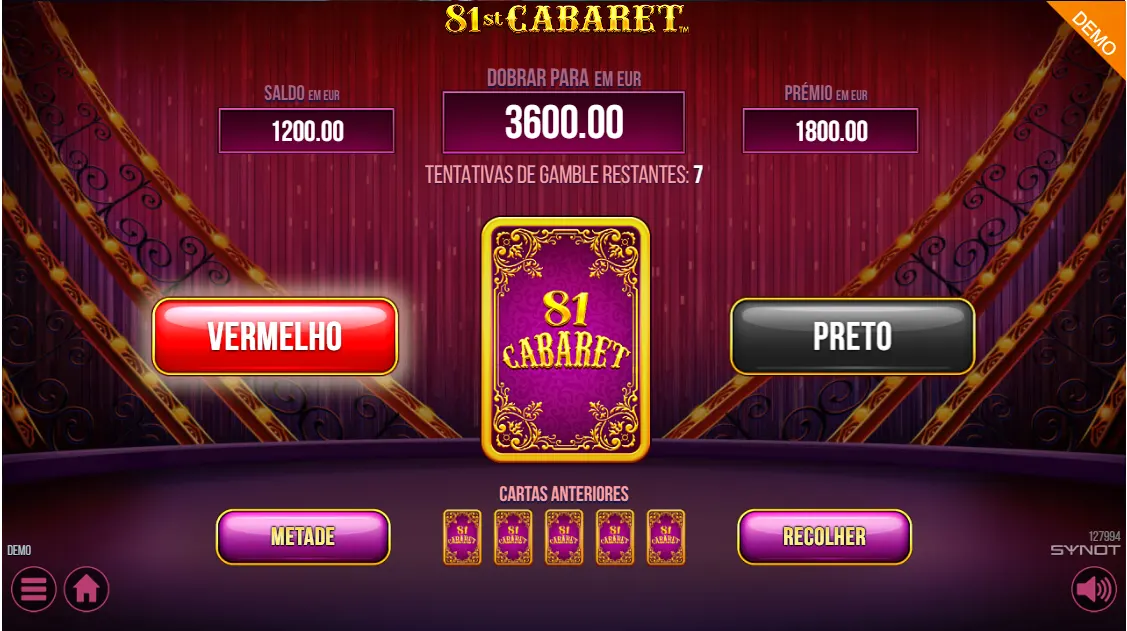Click the remaining gamble attempts text
Image resolution: width=1127 pixels, height=631 pixels.
pyautogui.click(x=564, y=175)
